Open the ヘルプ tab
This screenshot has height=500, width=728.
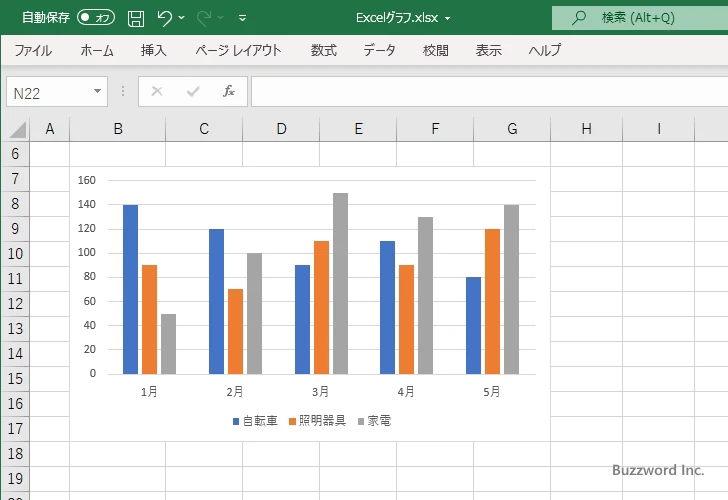pos(545,50)
